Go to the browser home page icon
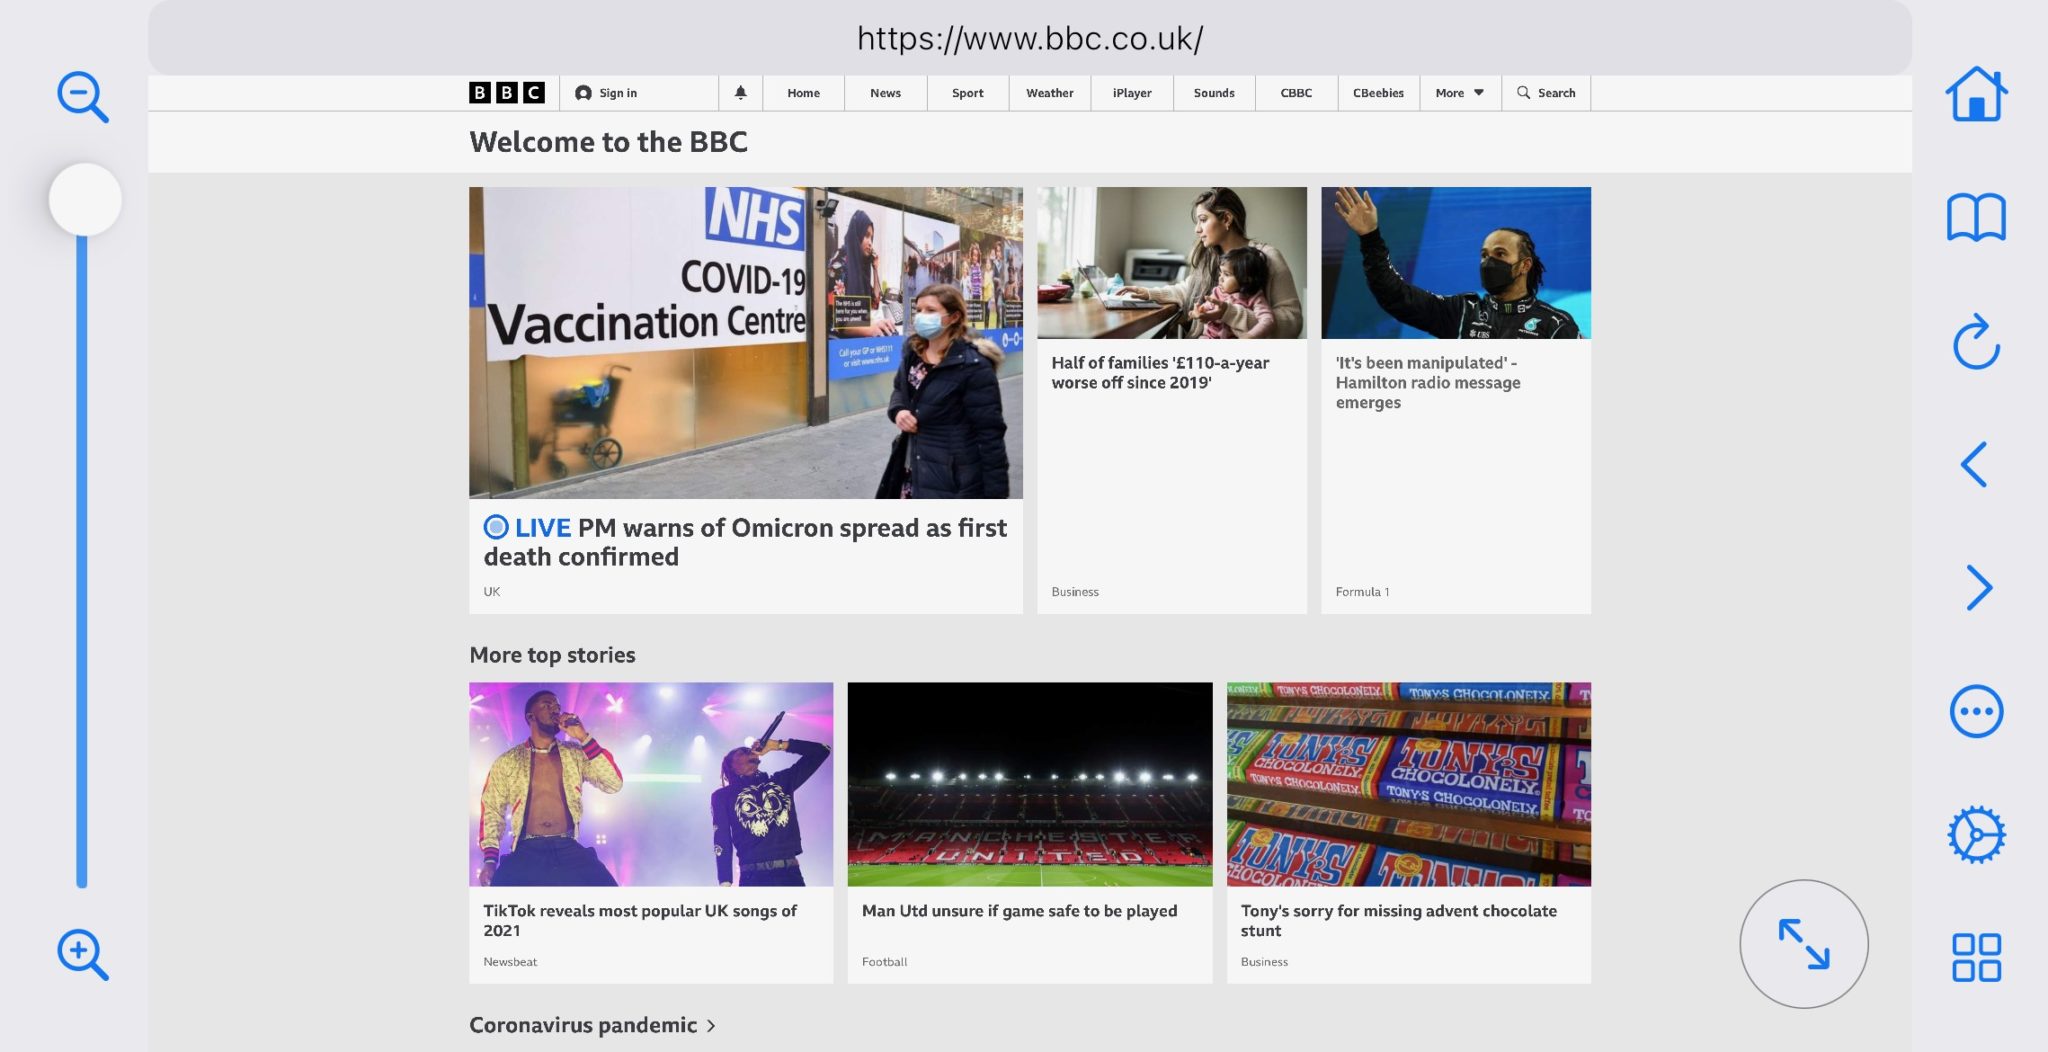Viewport: 2048px width, 1052px height. click(x=1976, y=94)
